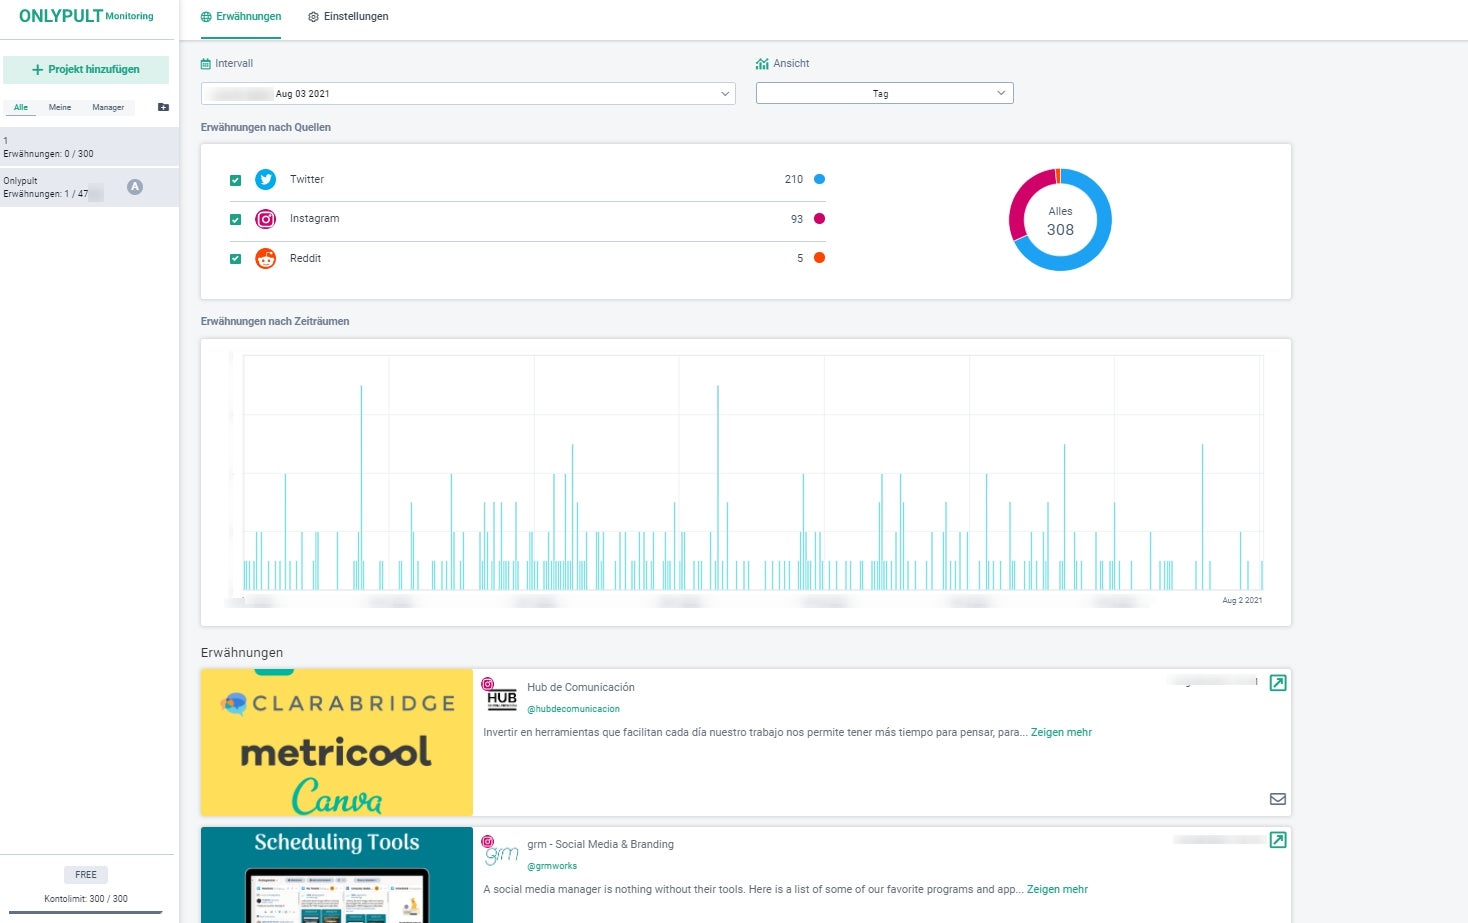
Task: Uncheck the Twitter source checkbox
Action: point(236,180)
